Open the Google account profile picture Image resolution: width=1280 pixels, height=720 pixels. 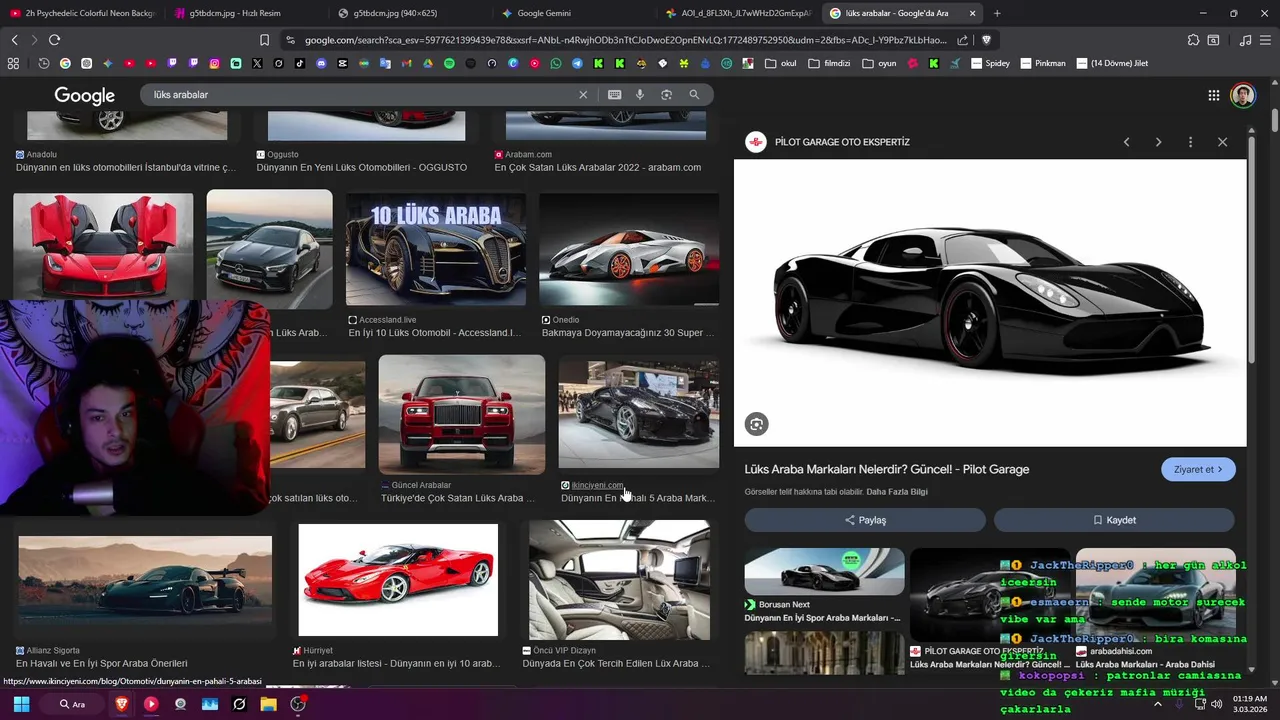[1242, 95]
